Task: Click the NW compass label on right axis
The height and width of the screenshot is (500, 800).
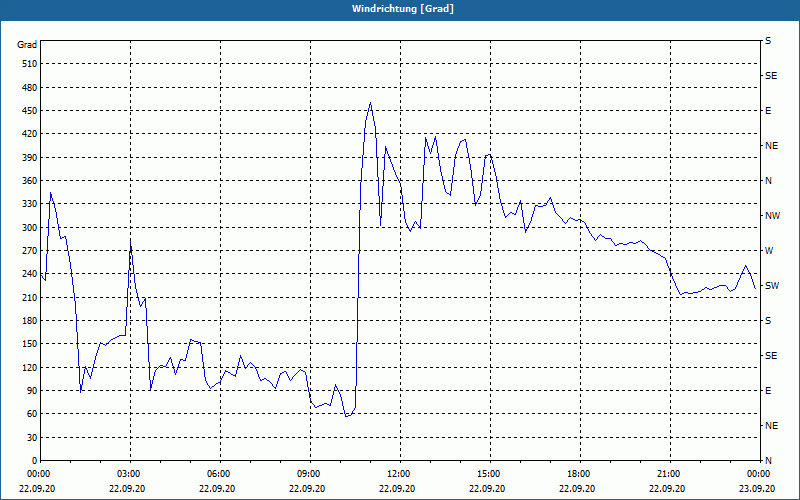Action: (772, 216)
